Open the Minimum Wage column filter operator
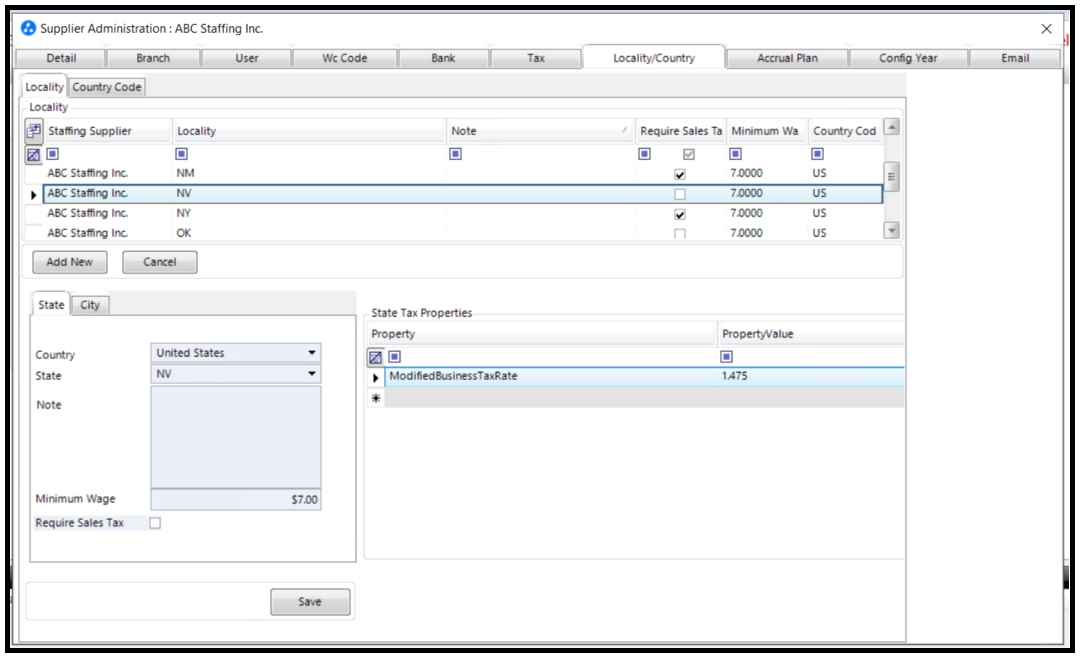The height and width of the screenshot is (660, 1080). point(736,154)
